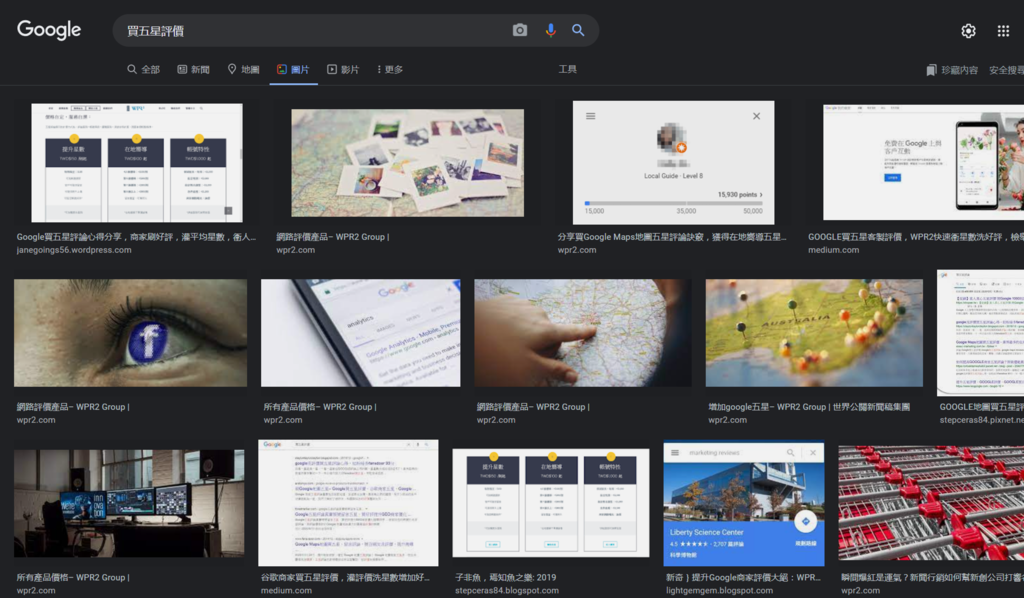The image size is (1024, 598).
Task: Search by image using the camera icon
Action: click(x=520, y=30)
